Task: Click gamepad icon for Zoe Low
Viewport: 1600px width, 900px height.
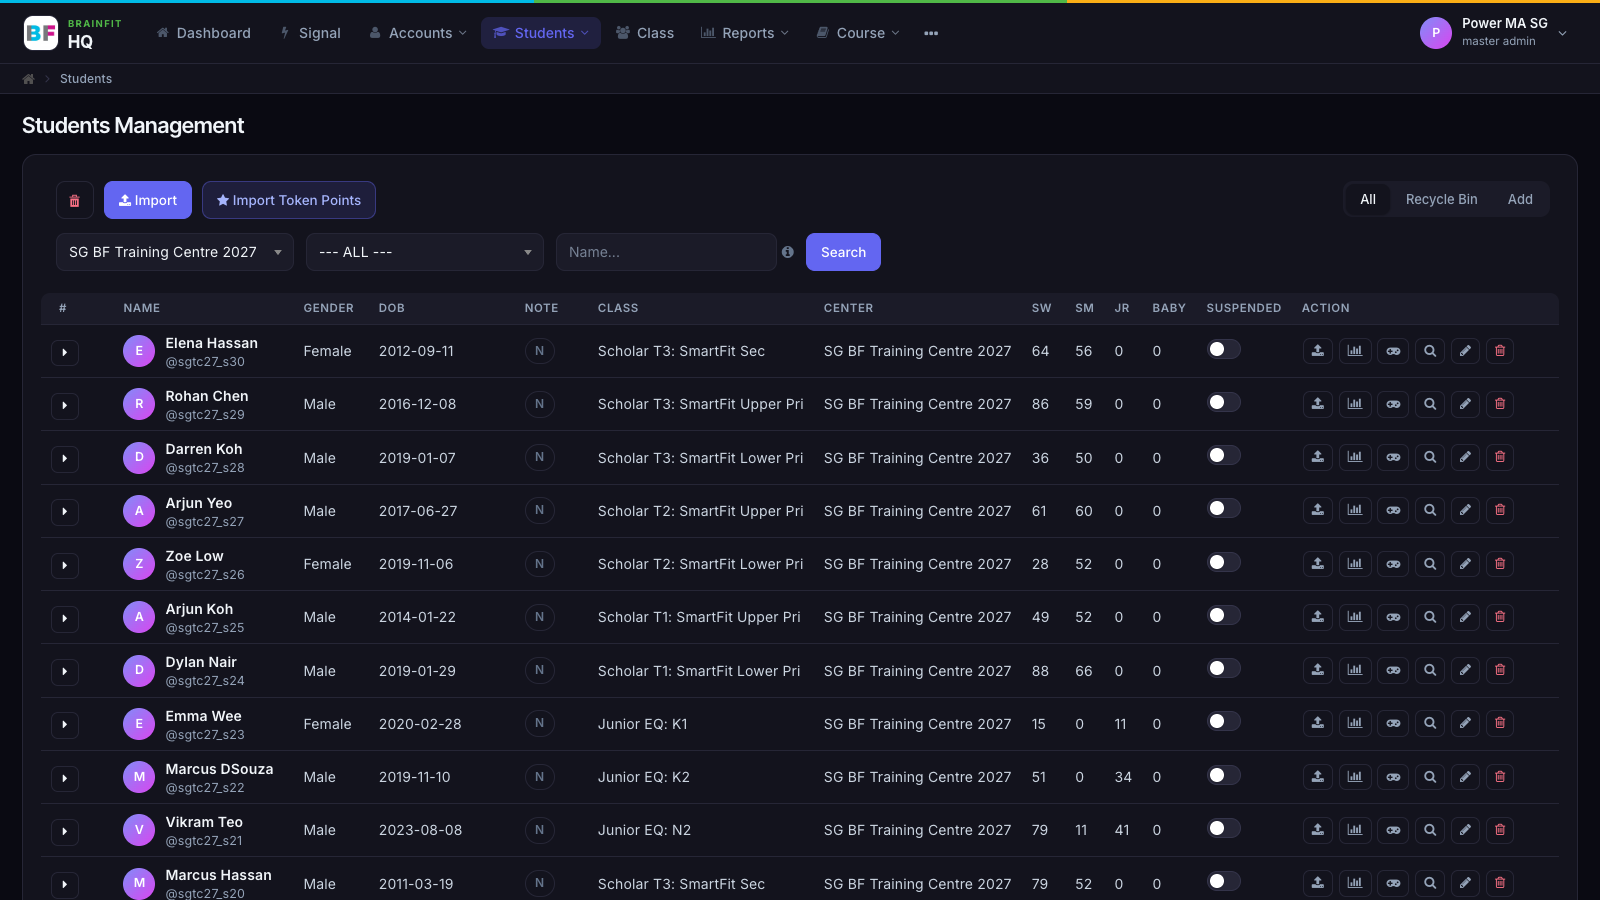Action: click(x=1393, y=564)
